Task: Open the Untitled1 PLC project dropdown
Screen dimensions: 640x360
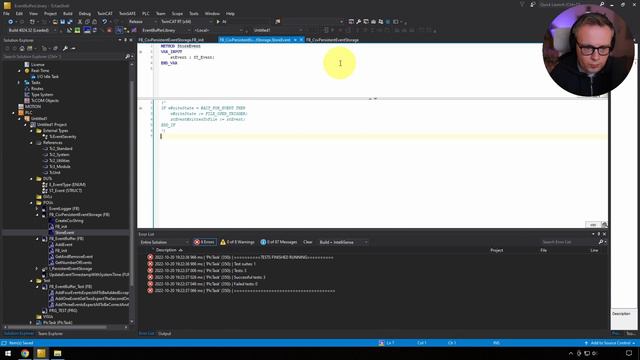Action: tap(278, 30)
